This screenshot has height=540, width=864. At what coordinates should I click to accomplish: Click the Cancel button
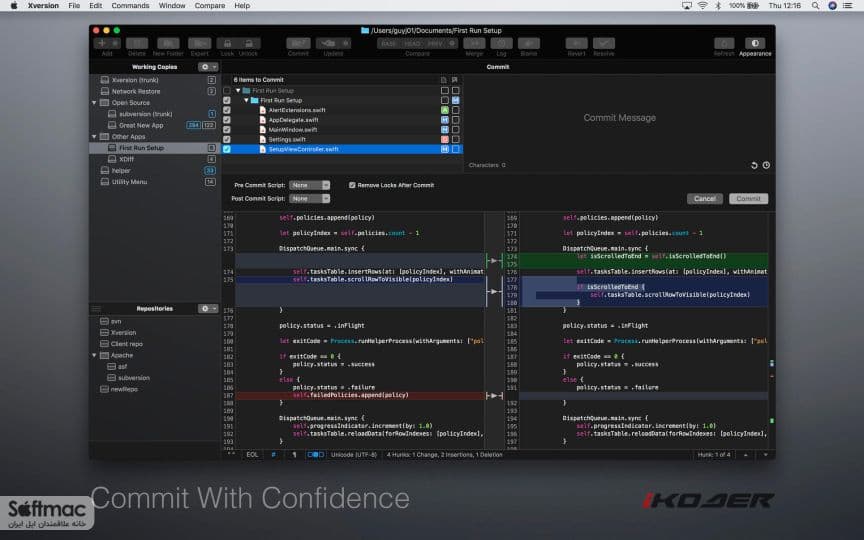(705, 199)
